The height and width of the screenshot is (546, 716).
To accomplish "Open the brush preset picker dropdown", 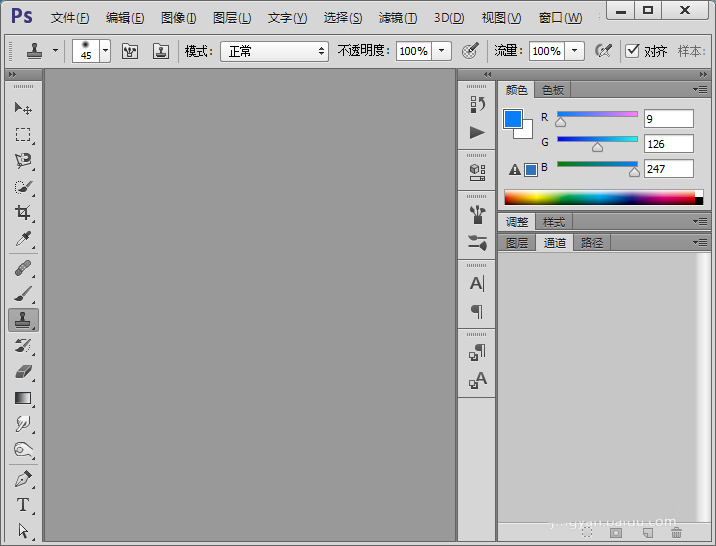I will (x=105, y=51).
